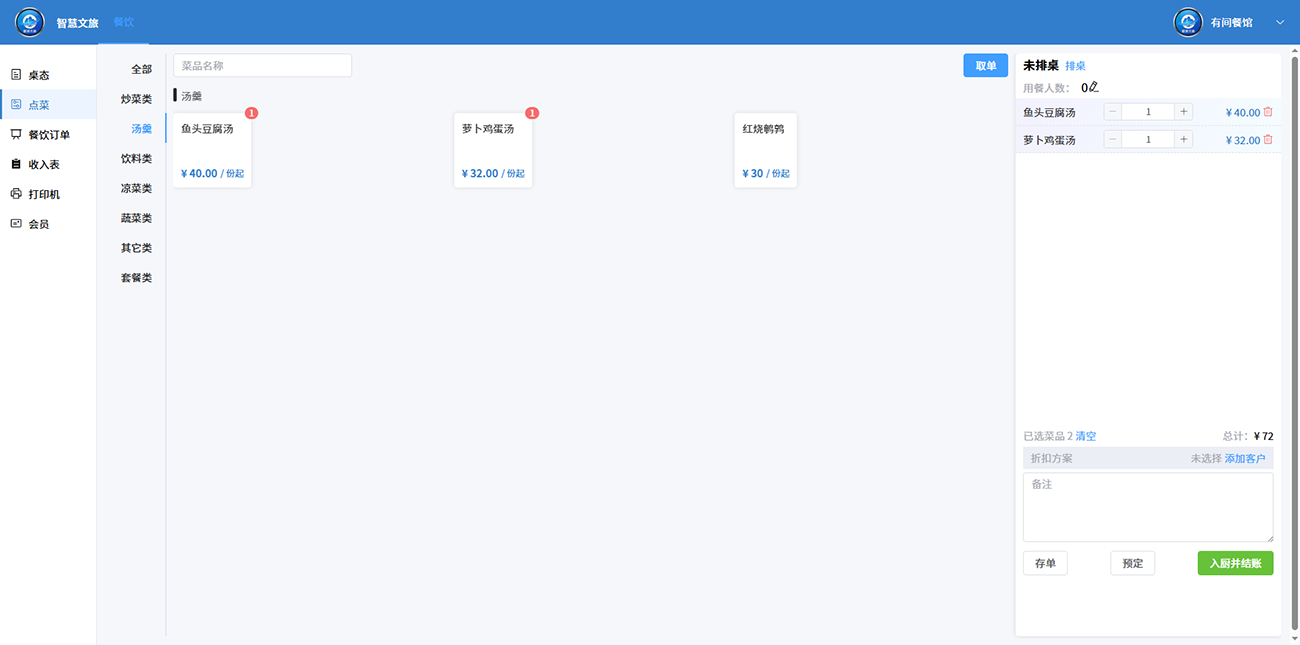
Task: Select the 饮料类 category
Action: pos(136,158)
